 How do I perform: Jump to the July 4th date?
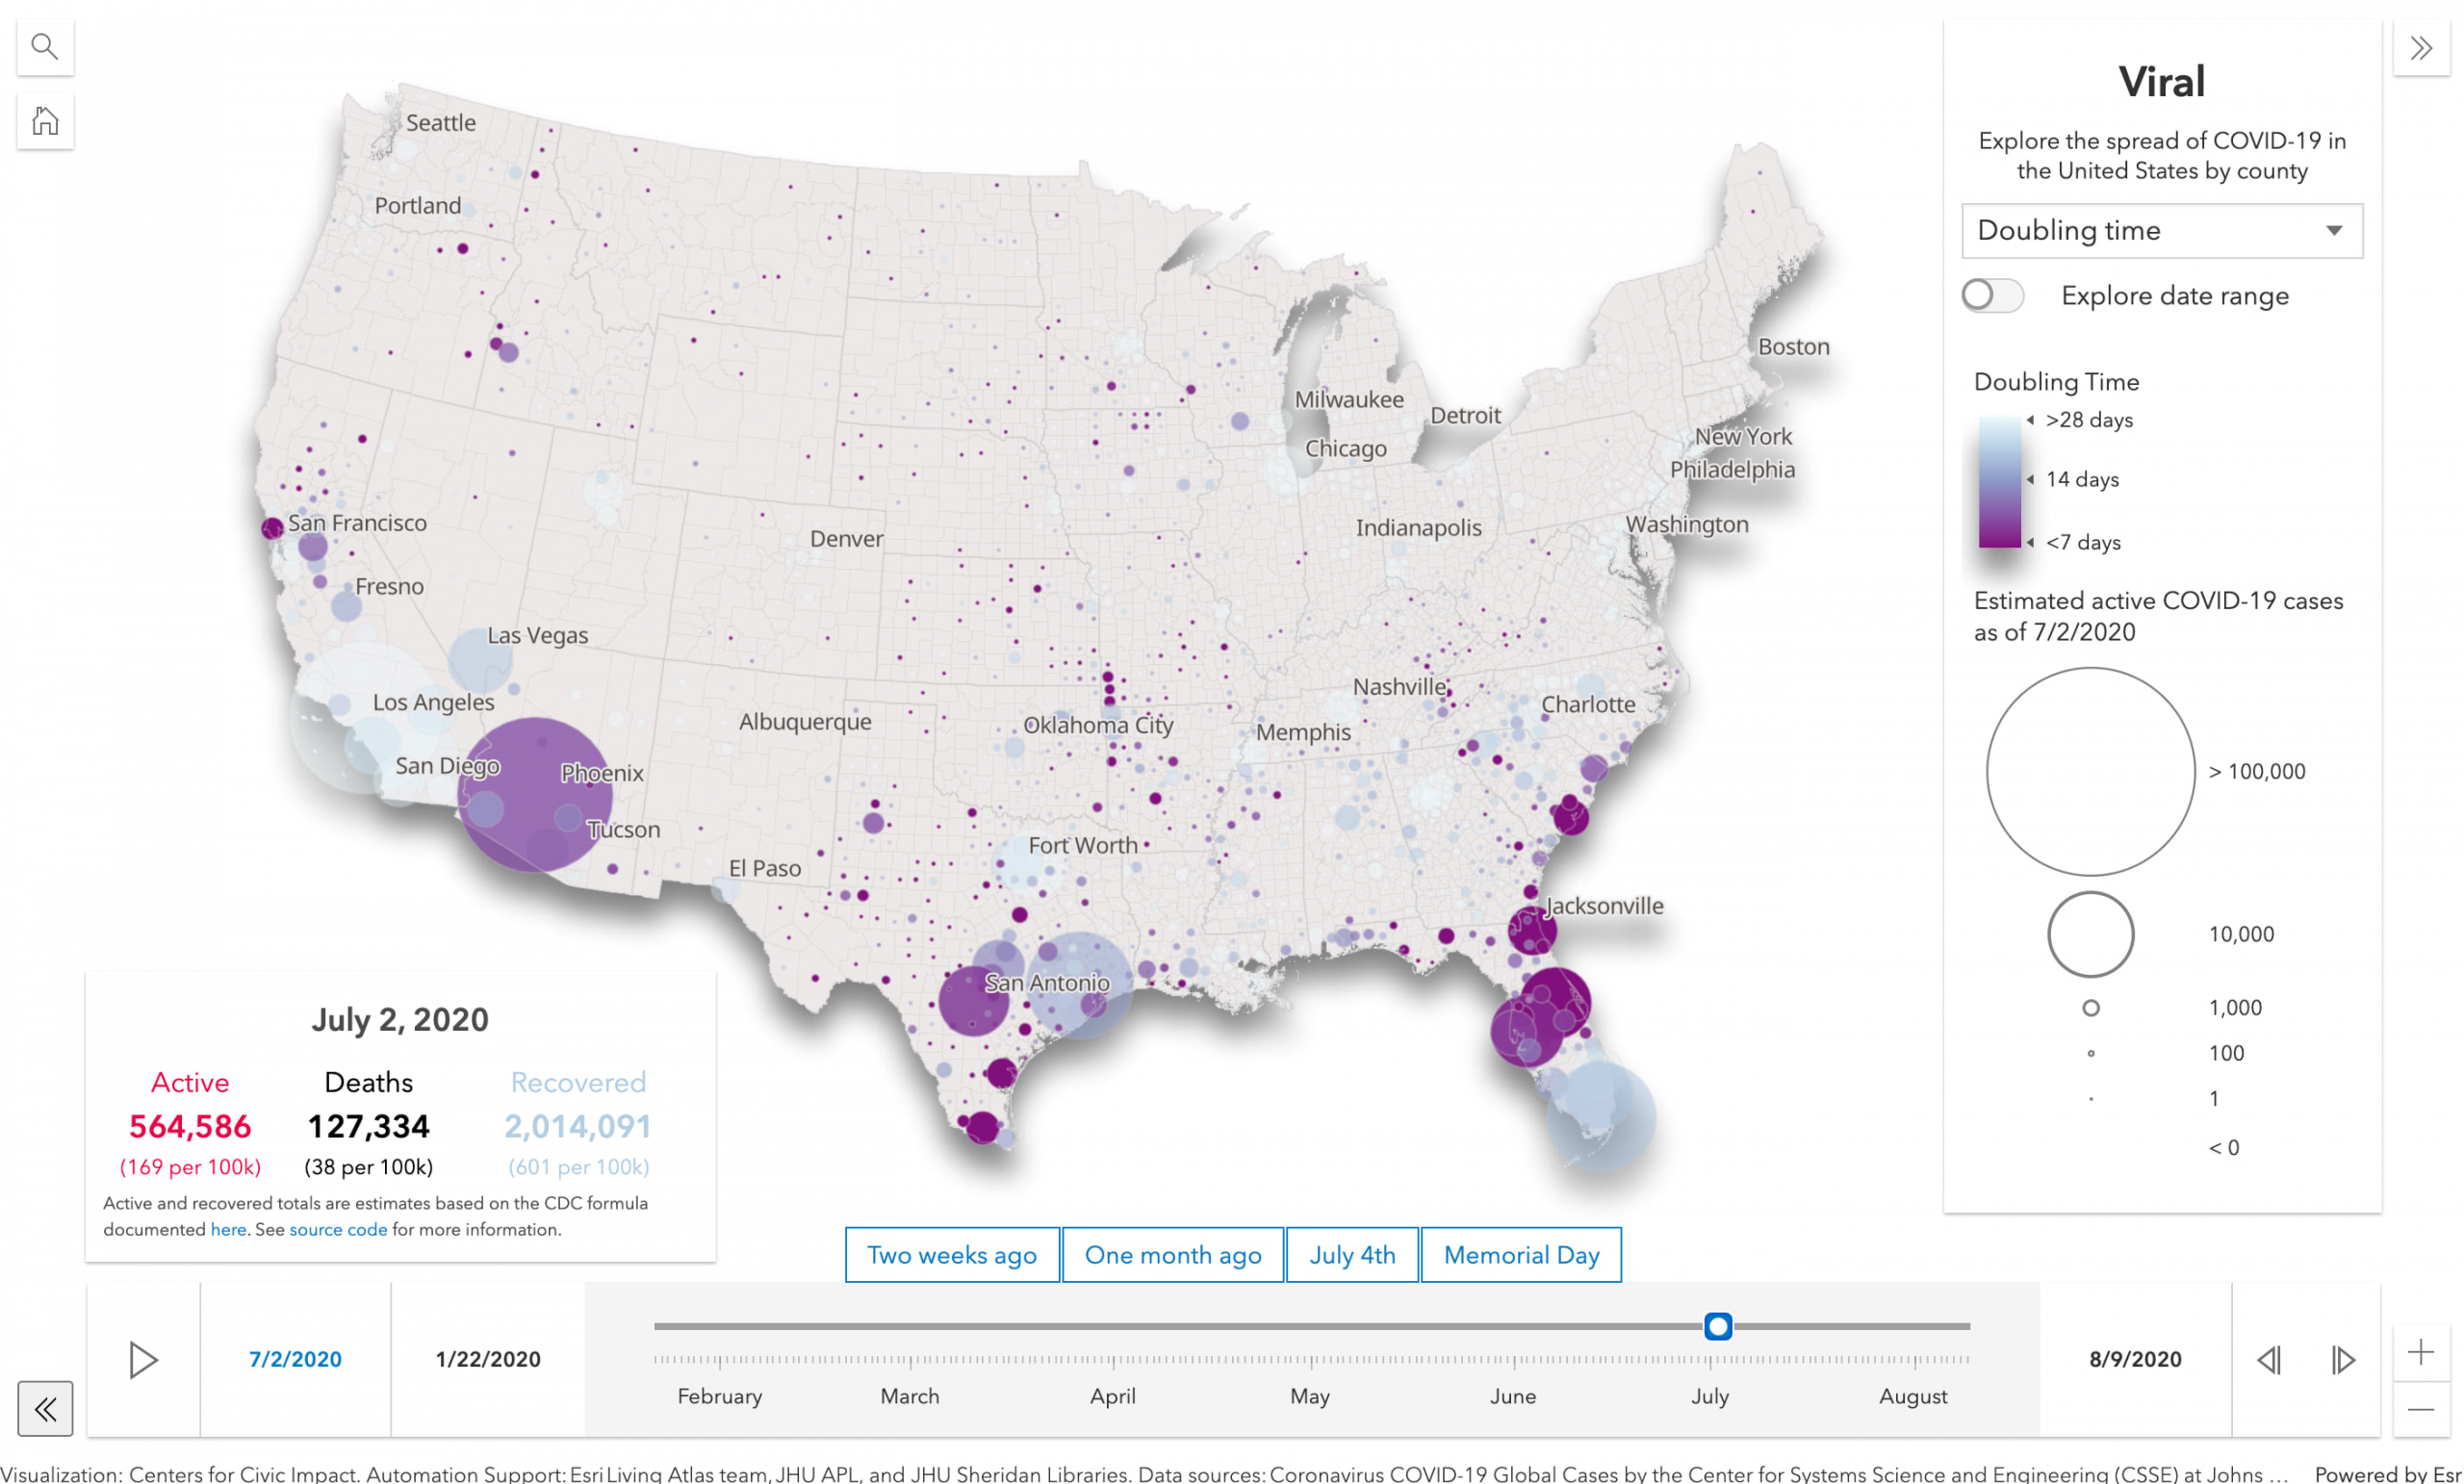1352,1255
